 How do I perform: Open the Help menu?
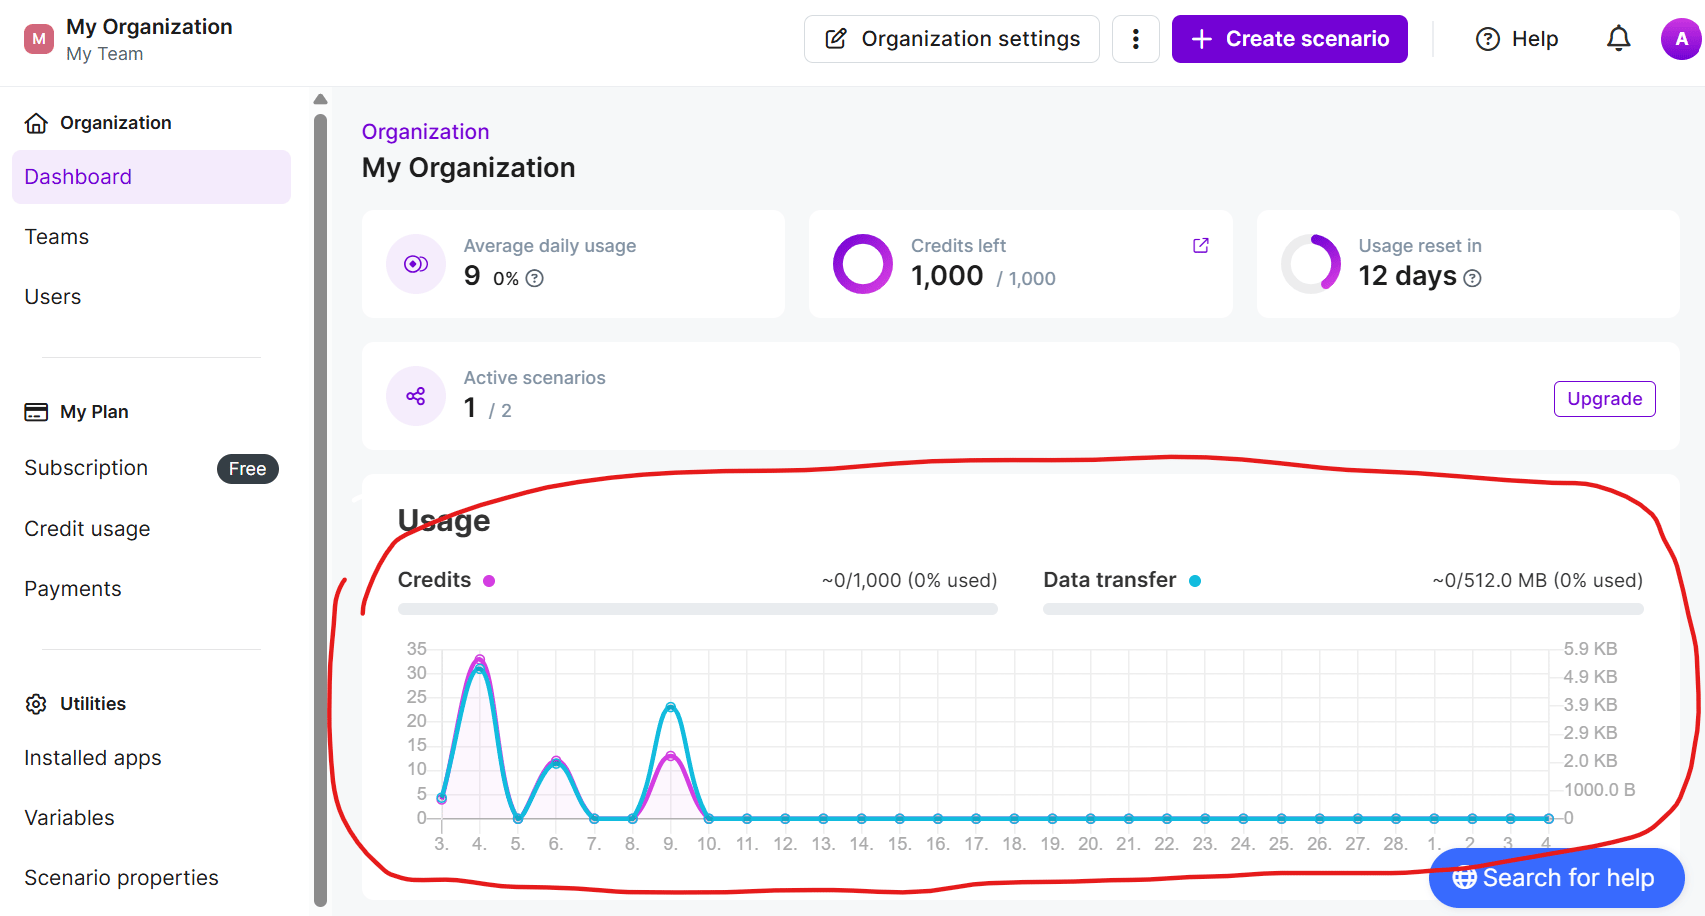point(1517,39)
